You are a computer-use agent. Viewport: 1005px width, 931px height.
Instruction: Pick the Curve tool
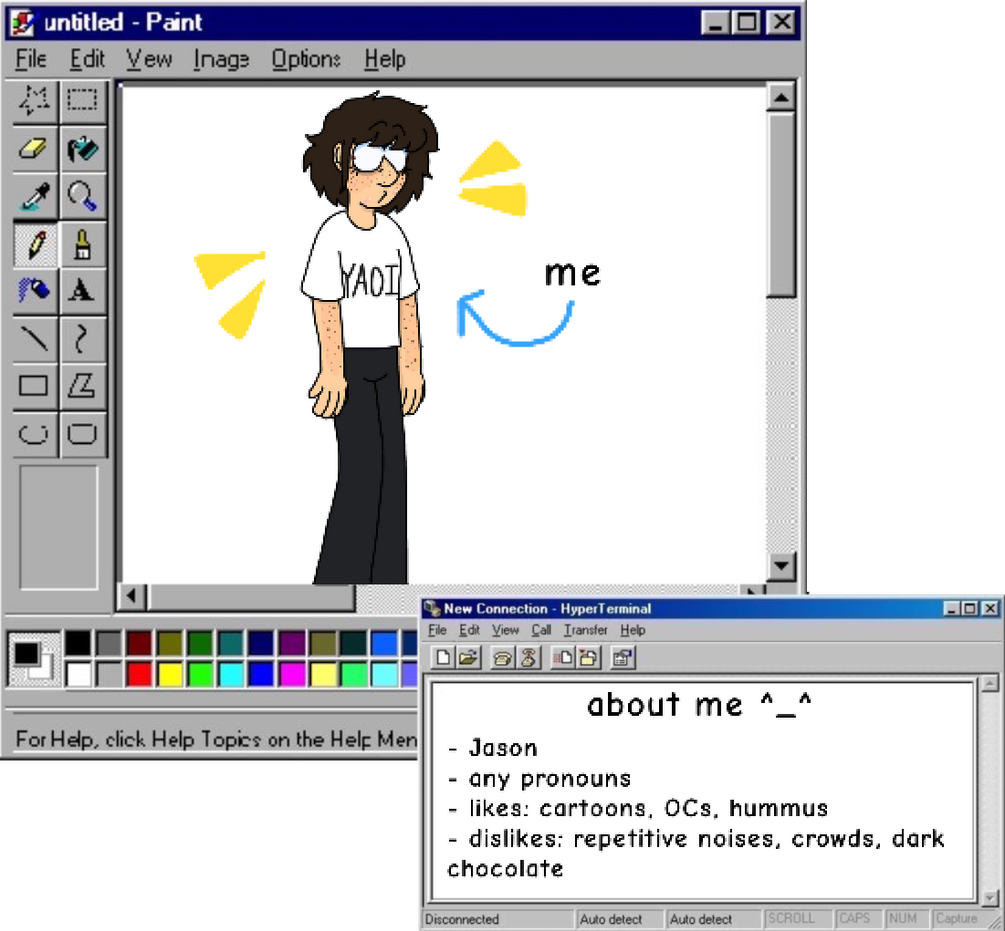point(82,338)
